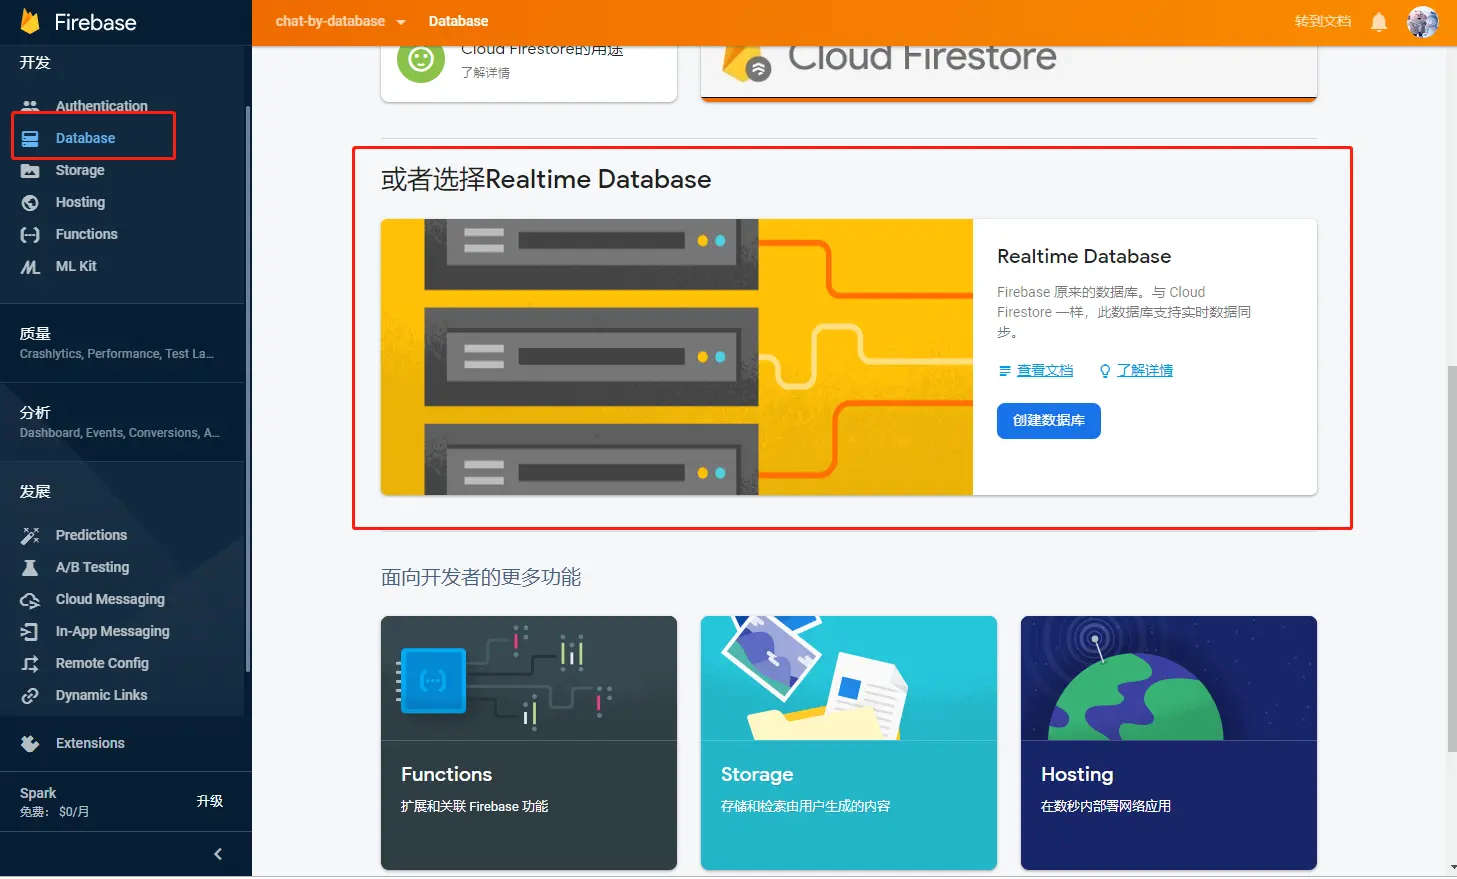
Task: Click the Hosting globe icon in sidebar
Action: (x=30, y=202)
